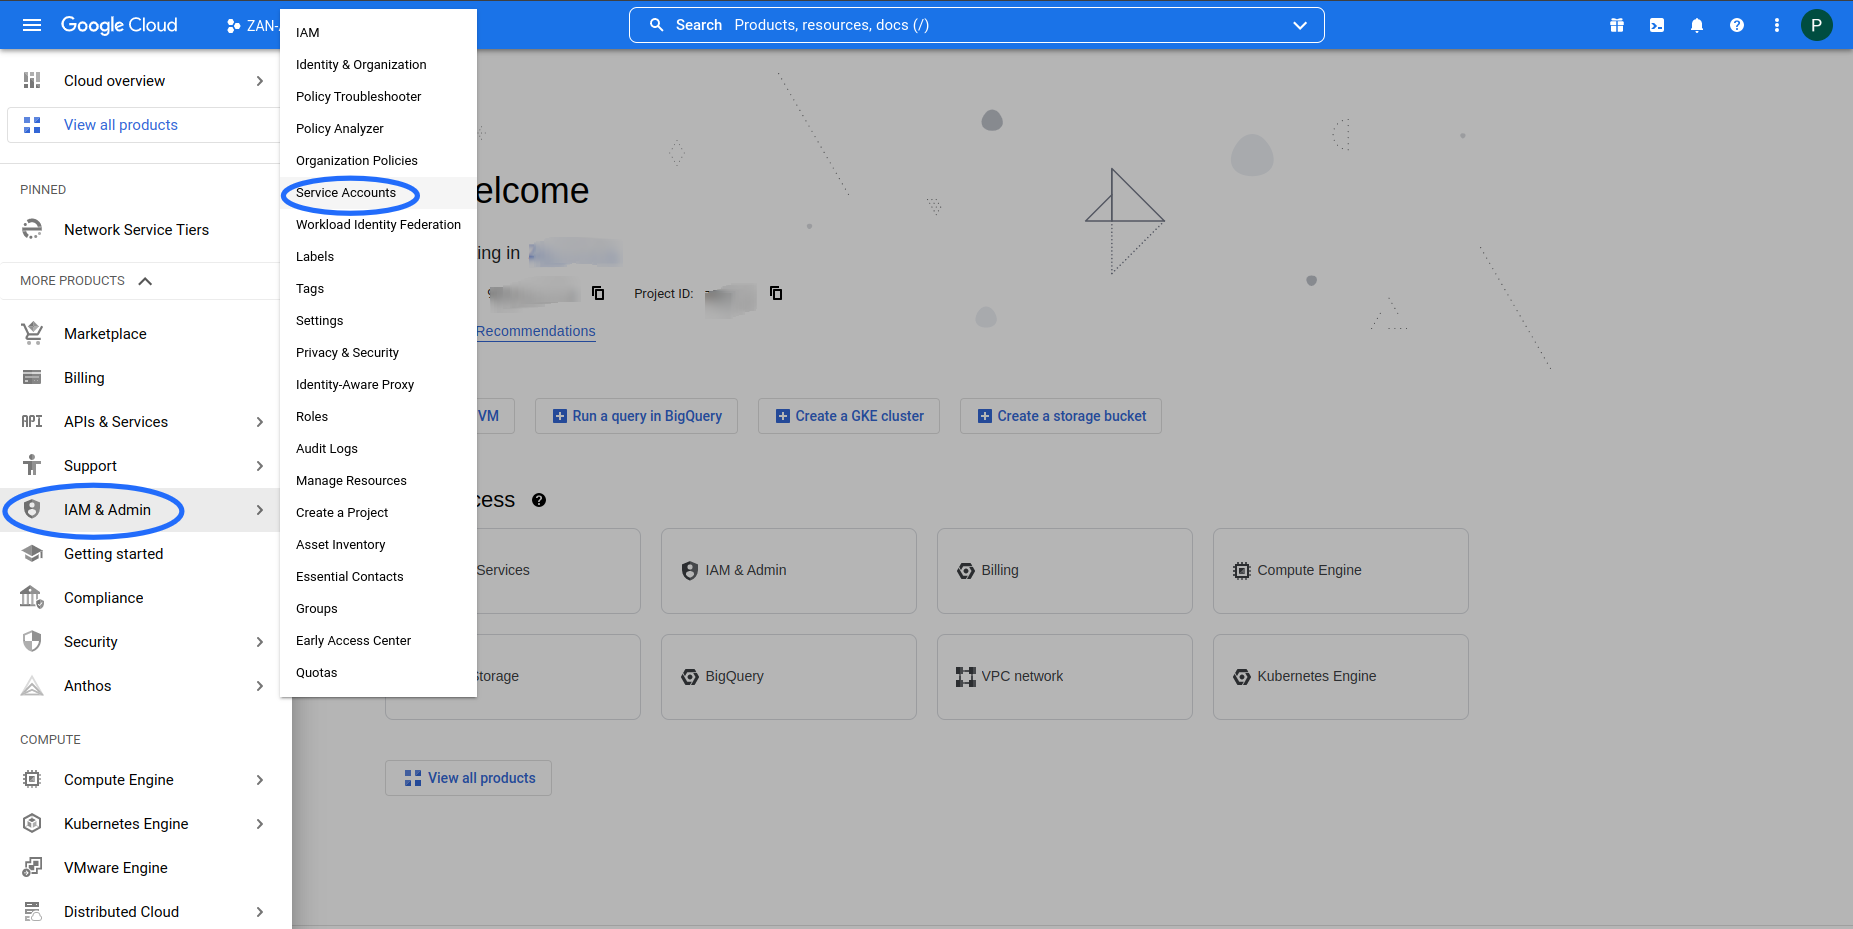Open the BigQuery quick access card

[x=789, y=677]
